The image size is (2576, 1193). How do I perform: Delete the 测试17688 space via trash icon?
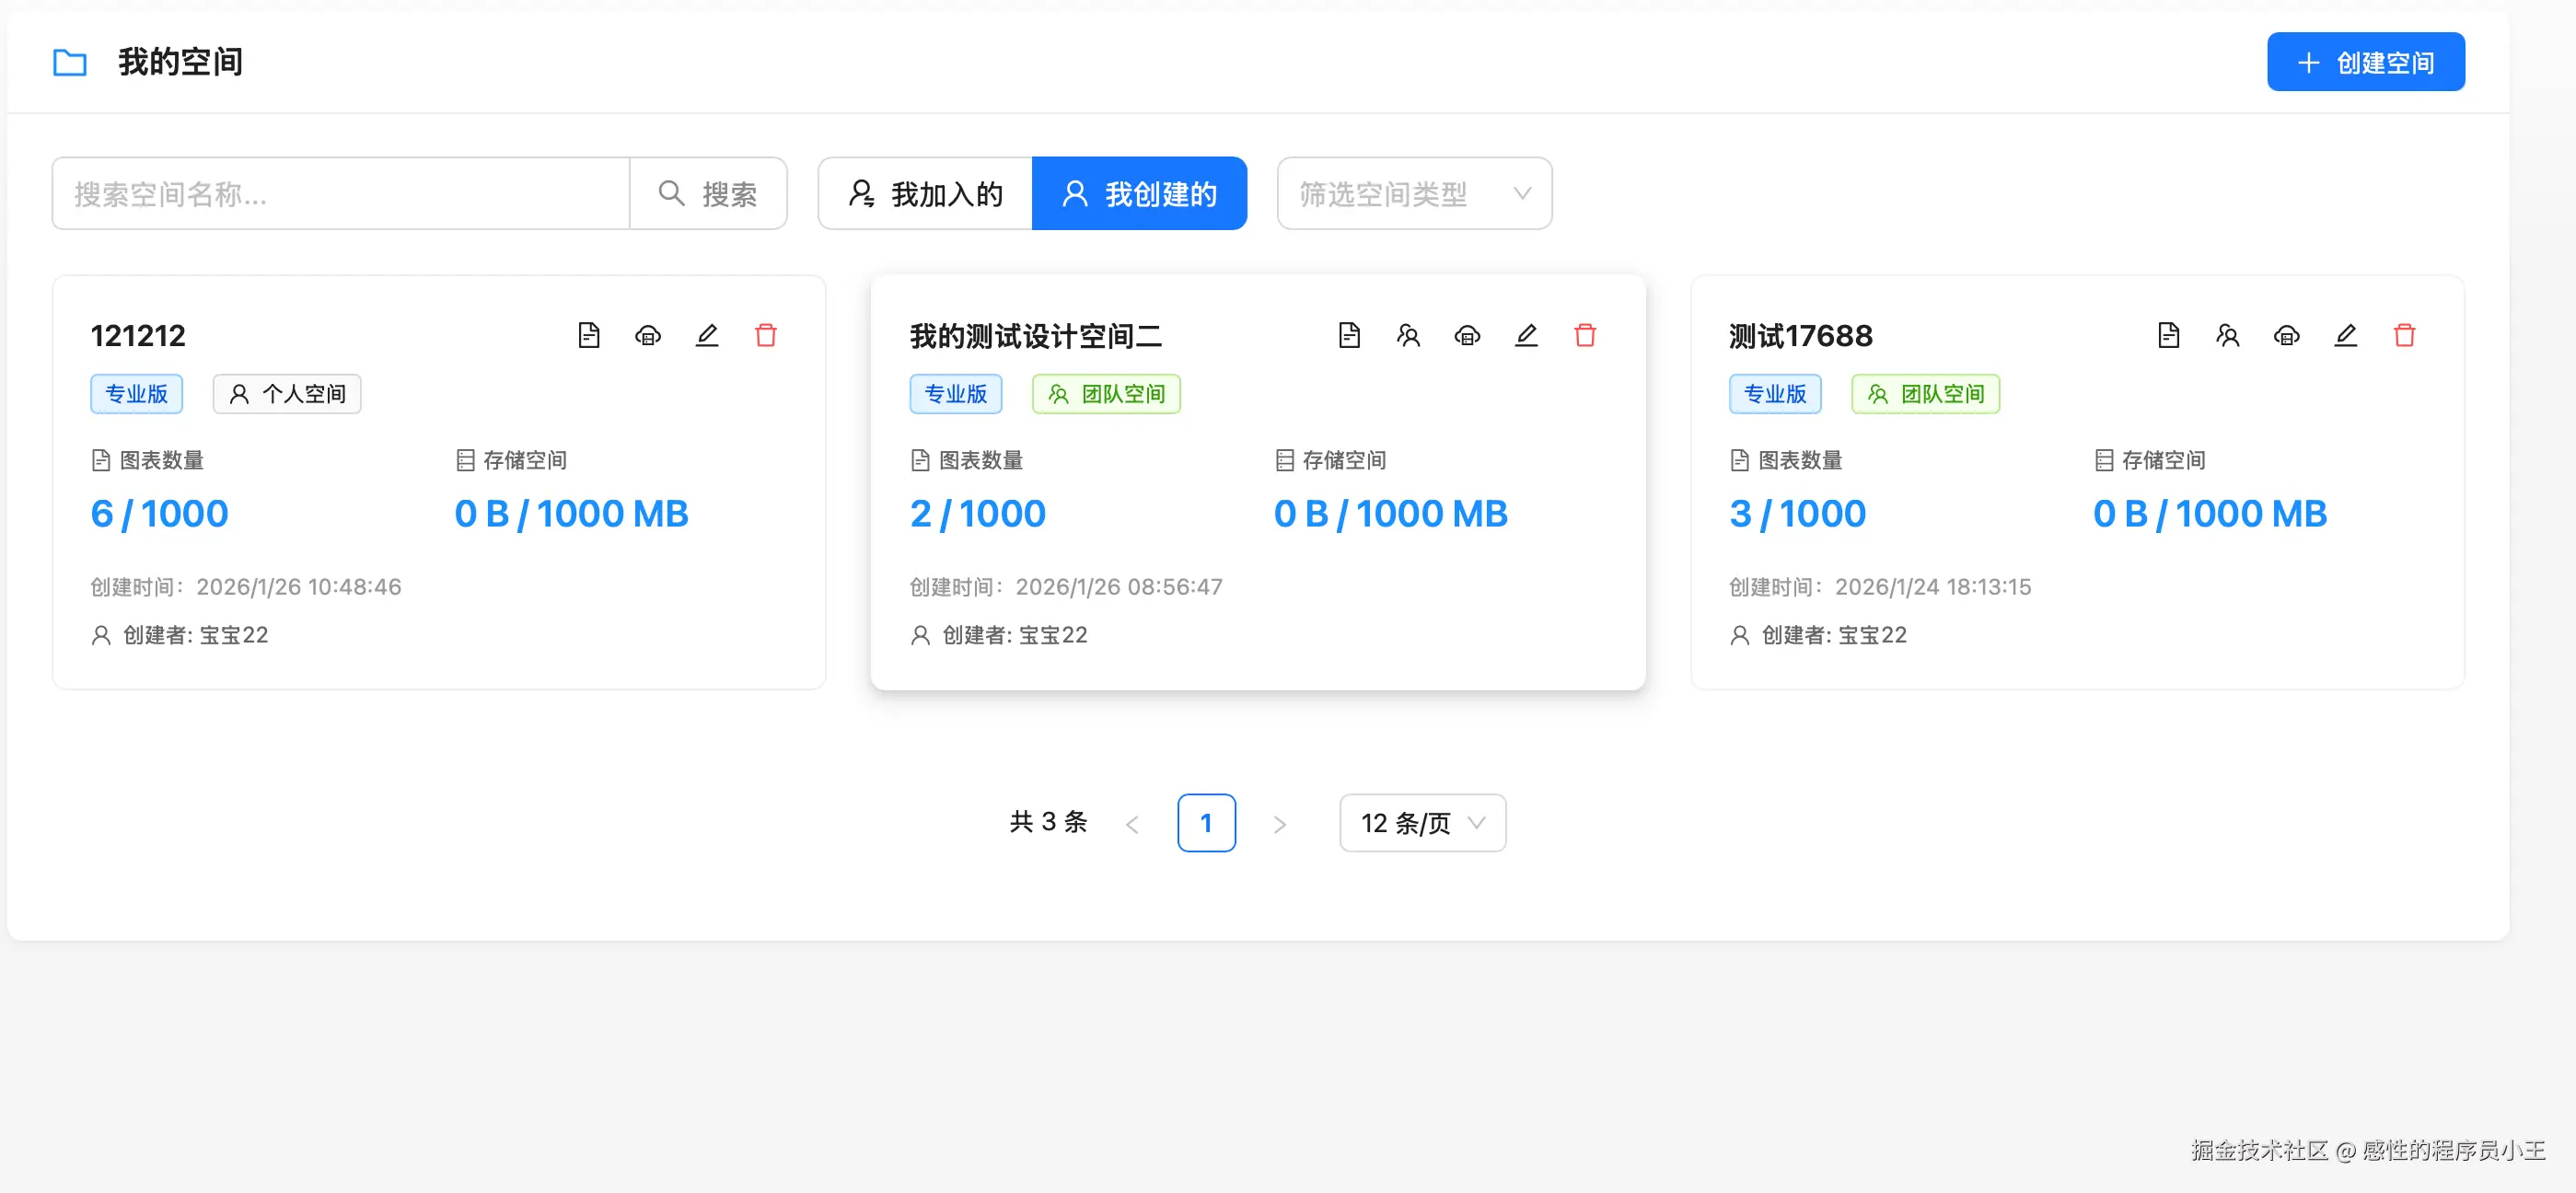(x=2404, y=335)
